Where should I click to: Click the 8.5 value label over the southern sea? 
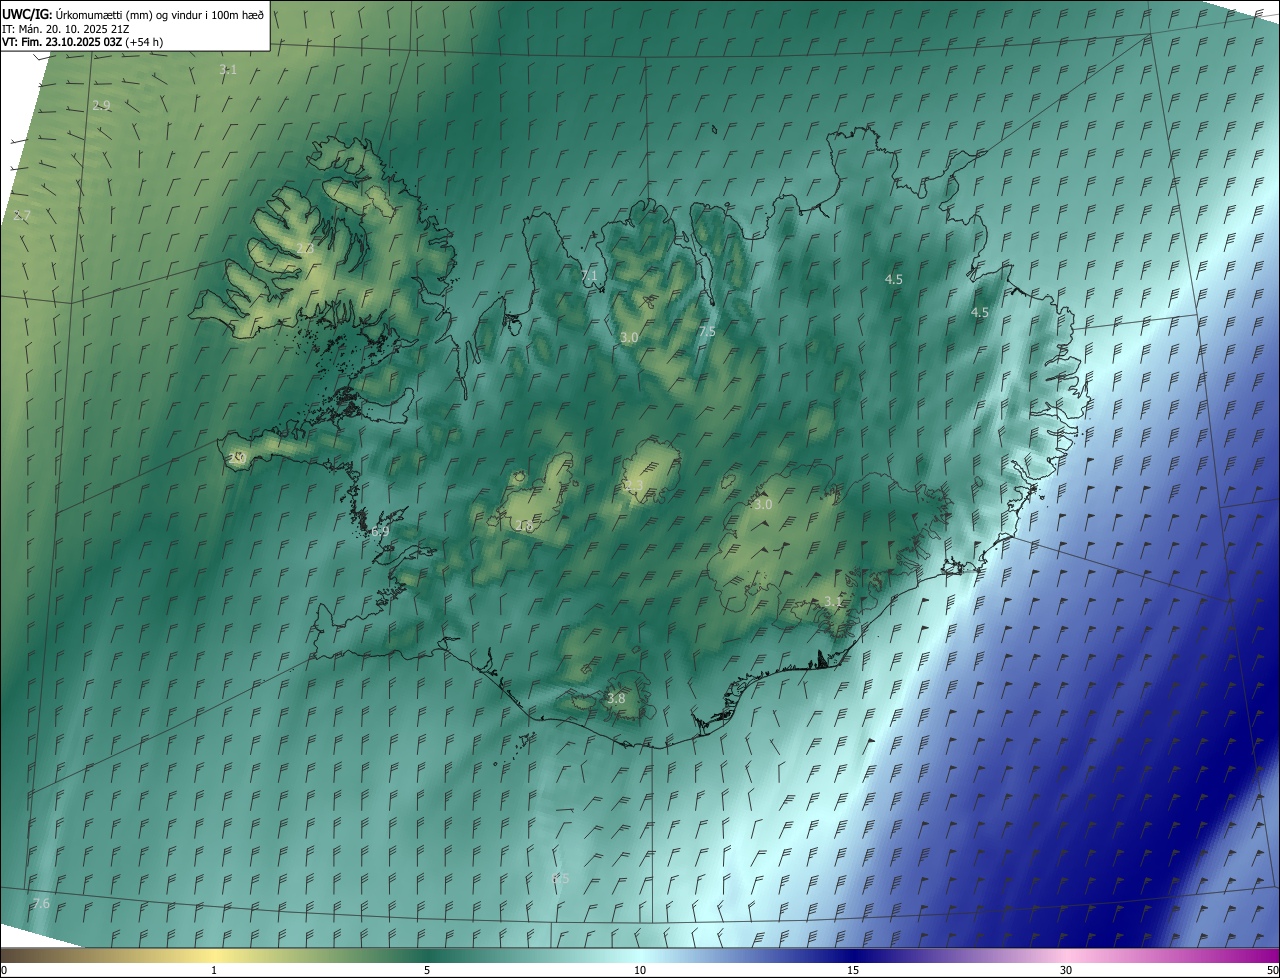[561, 878]
